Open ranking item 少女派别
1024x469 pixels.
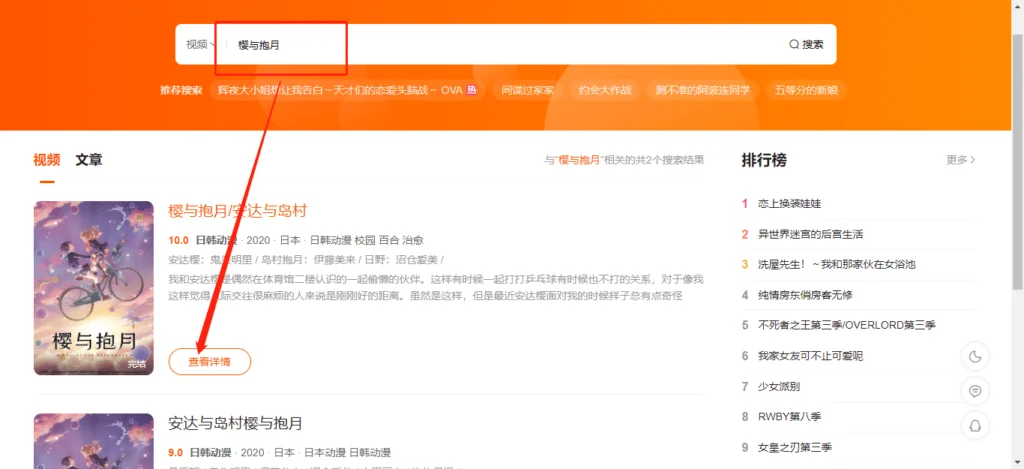click(778, 387)
